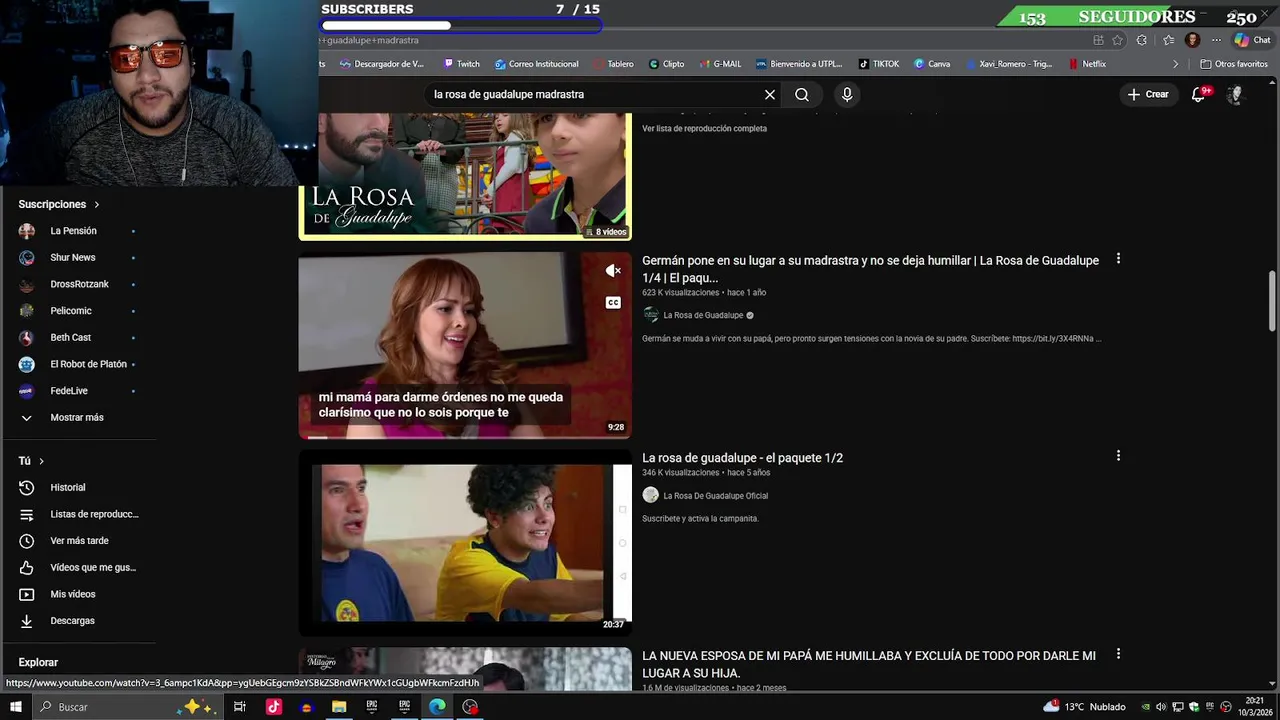Play Germán pone en su lugar thumbnail

pyautogui.click(x=465, y=345)
